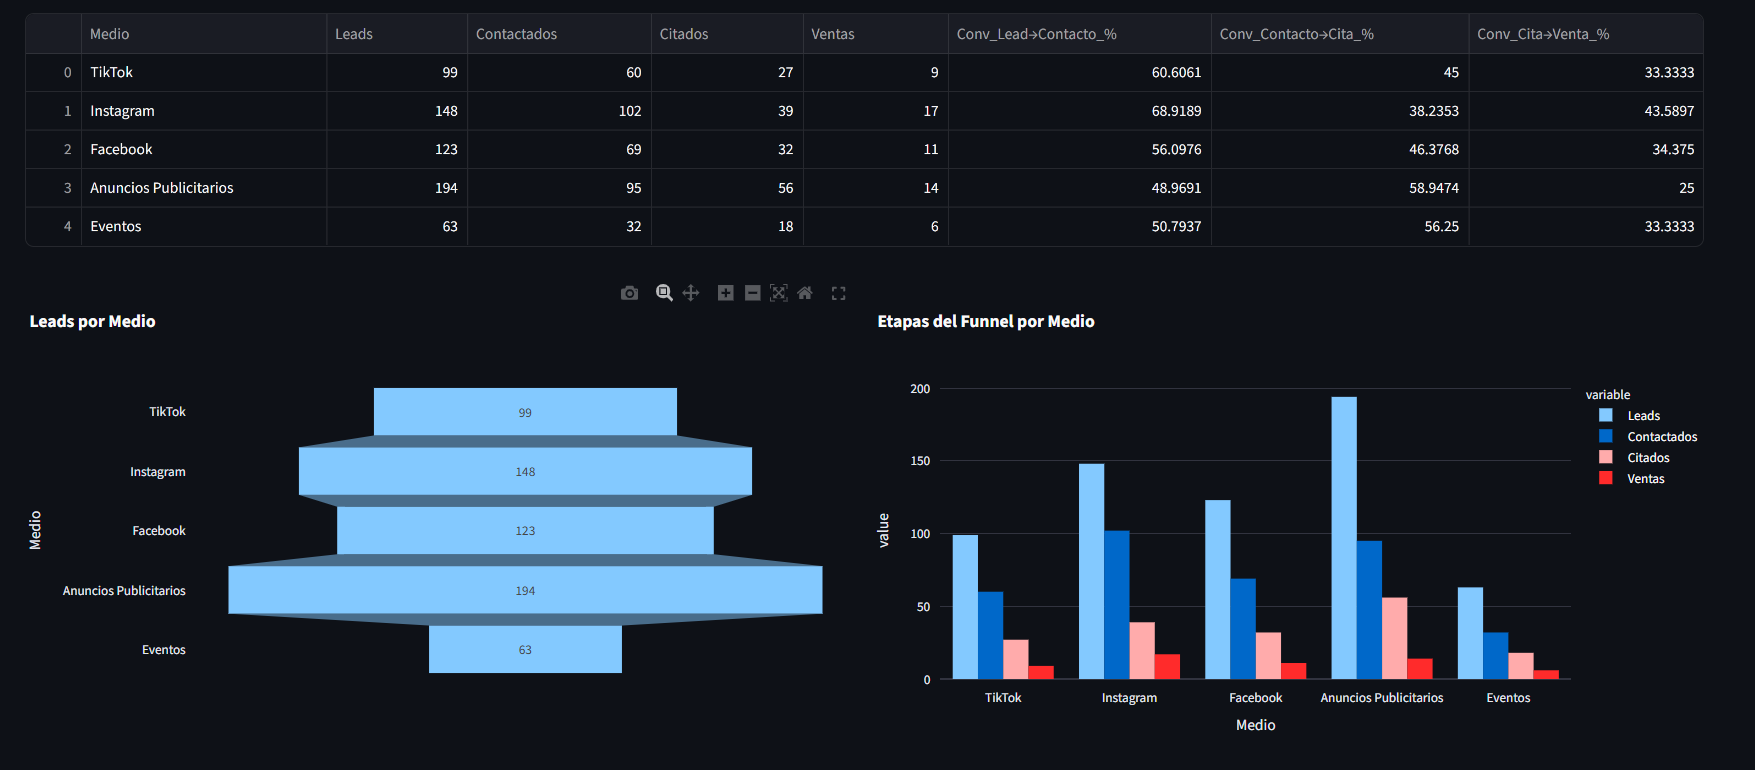The image size is (1755, 770).
Task: Click the Instagram Leads bar in bar chart
Action: (1091, 570)
